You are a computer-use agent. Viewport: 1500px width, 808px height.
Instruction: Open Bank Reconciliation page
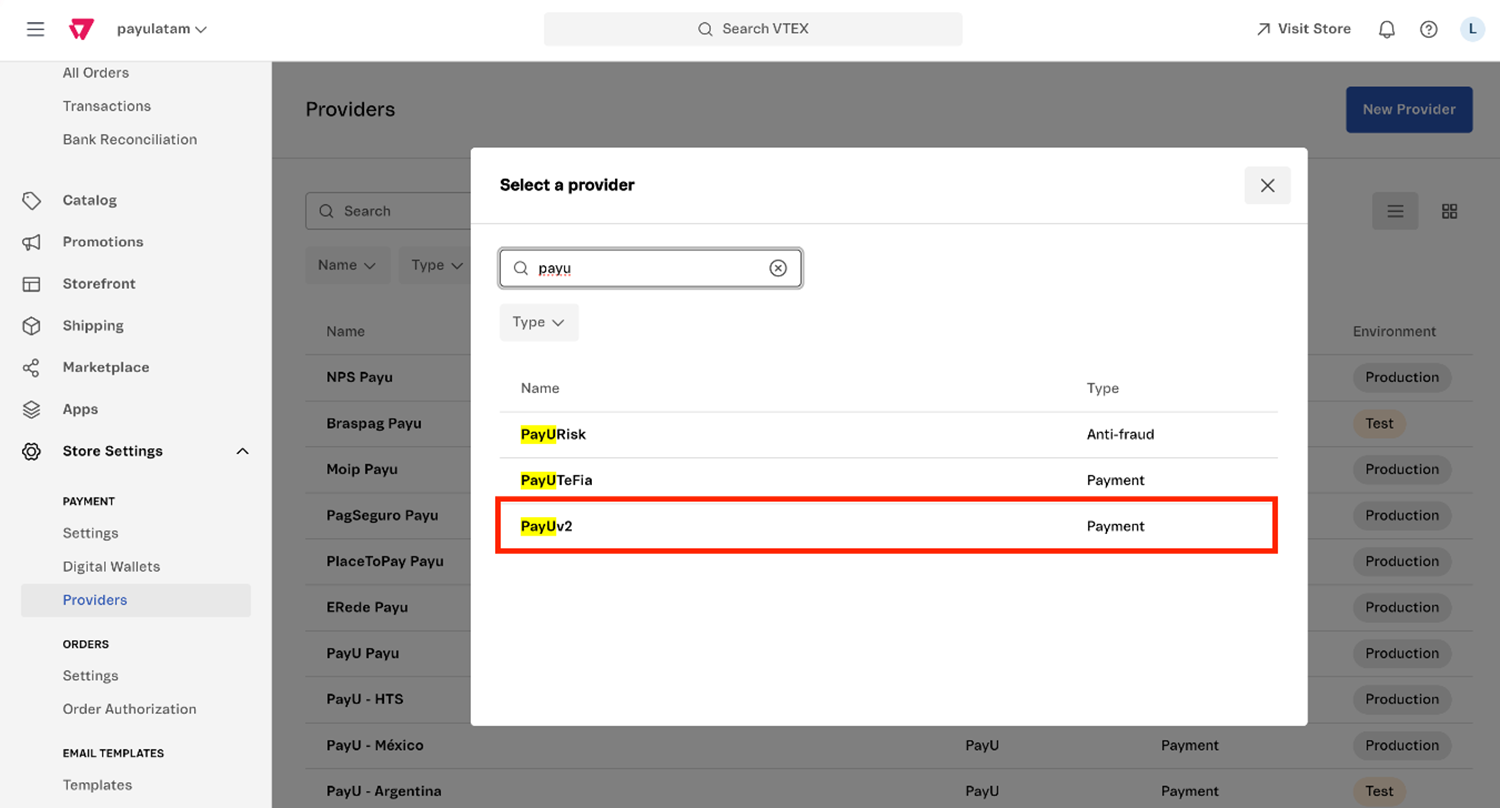click(130, 139)
